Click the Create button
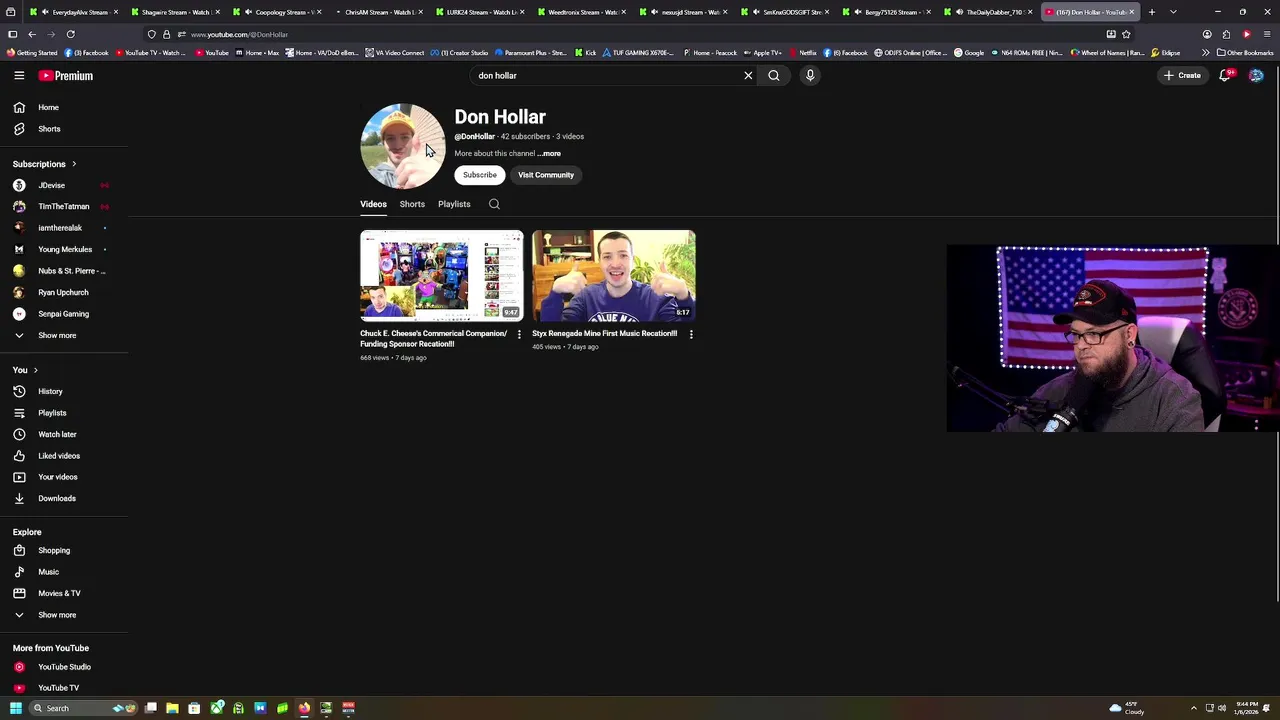 coord(1182,76)
